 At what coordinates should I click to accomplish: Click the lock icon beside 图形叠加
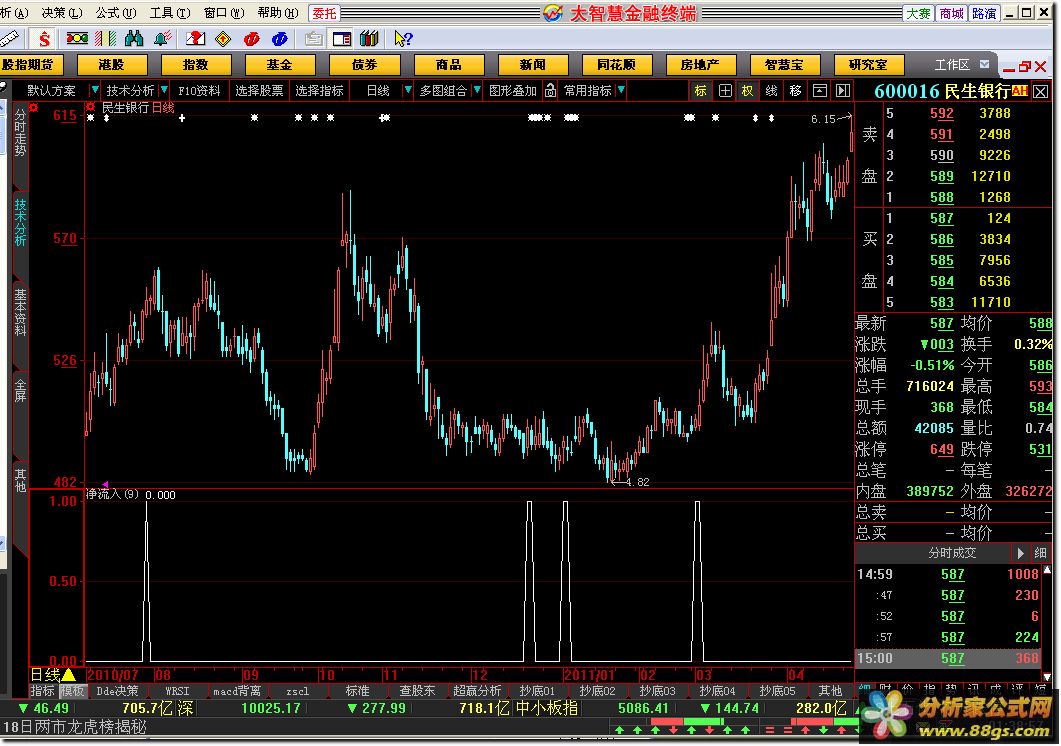tap(550, 90)
